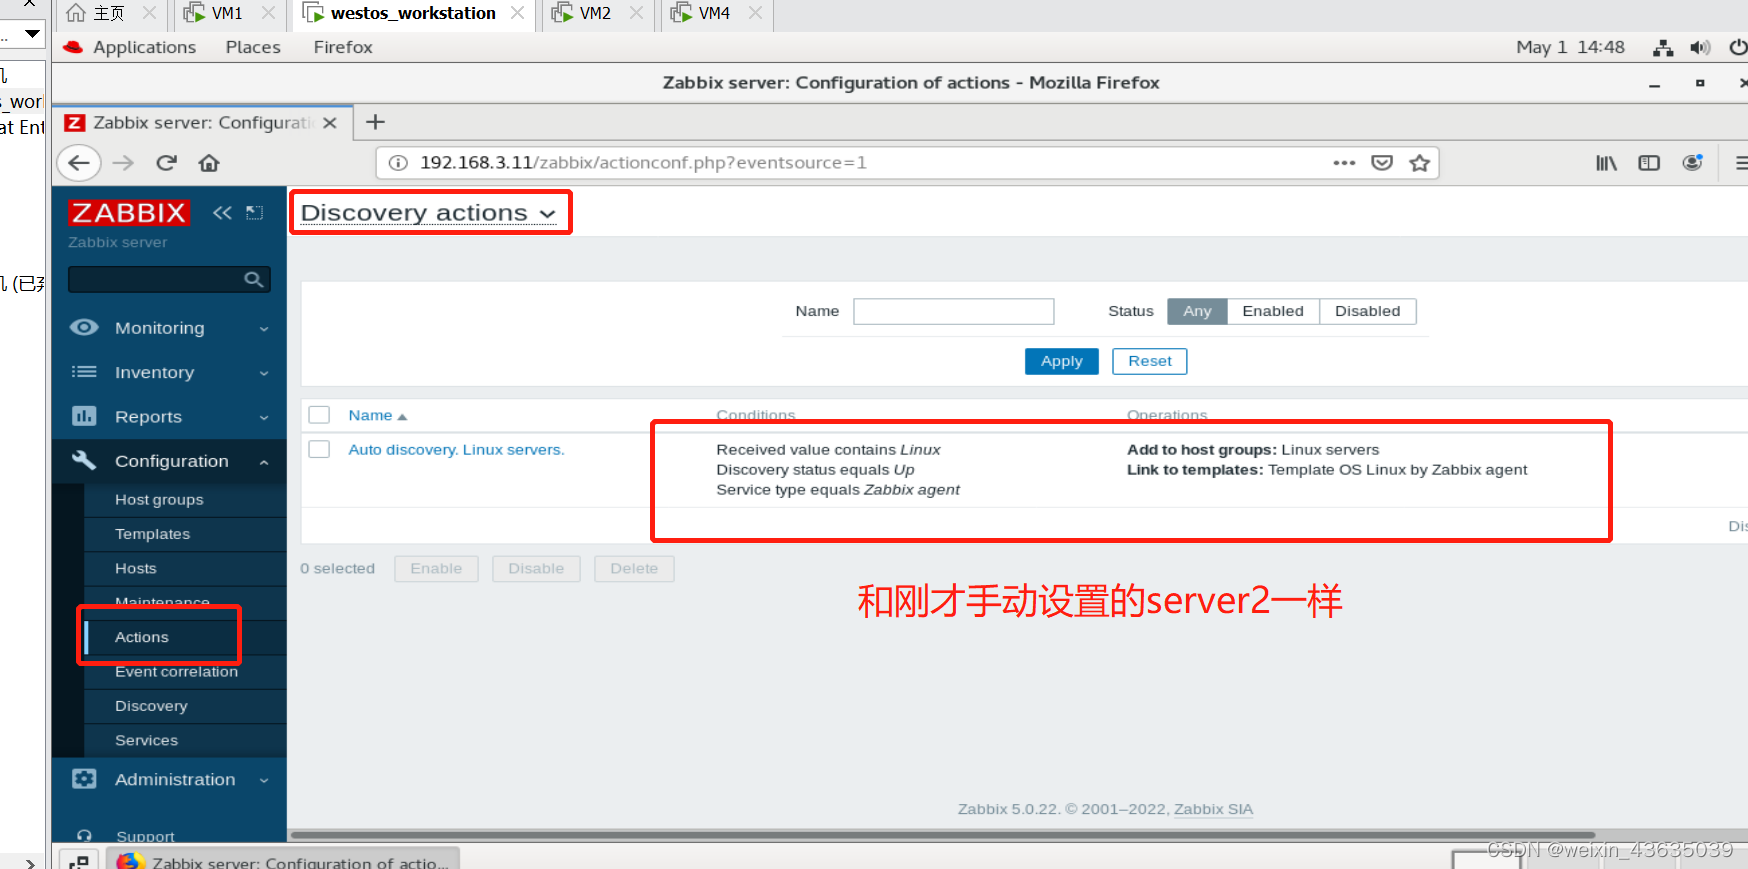
Task: Open the network status tray icon
Action: tap(1663, 47)
